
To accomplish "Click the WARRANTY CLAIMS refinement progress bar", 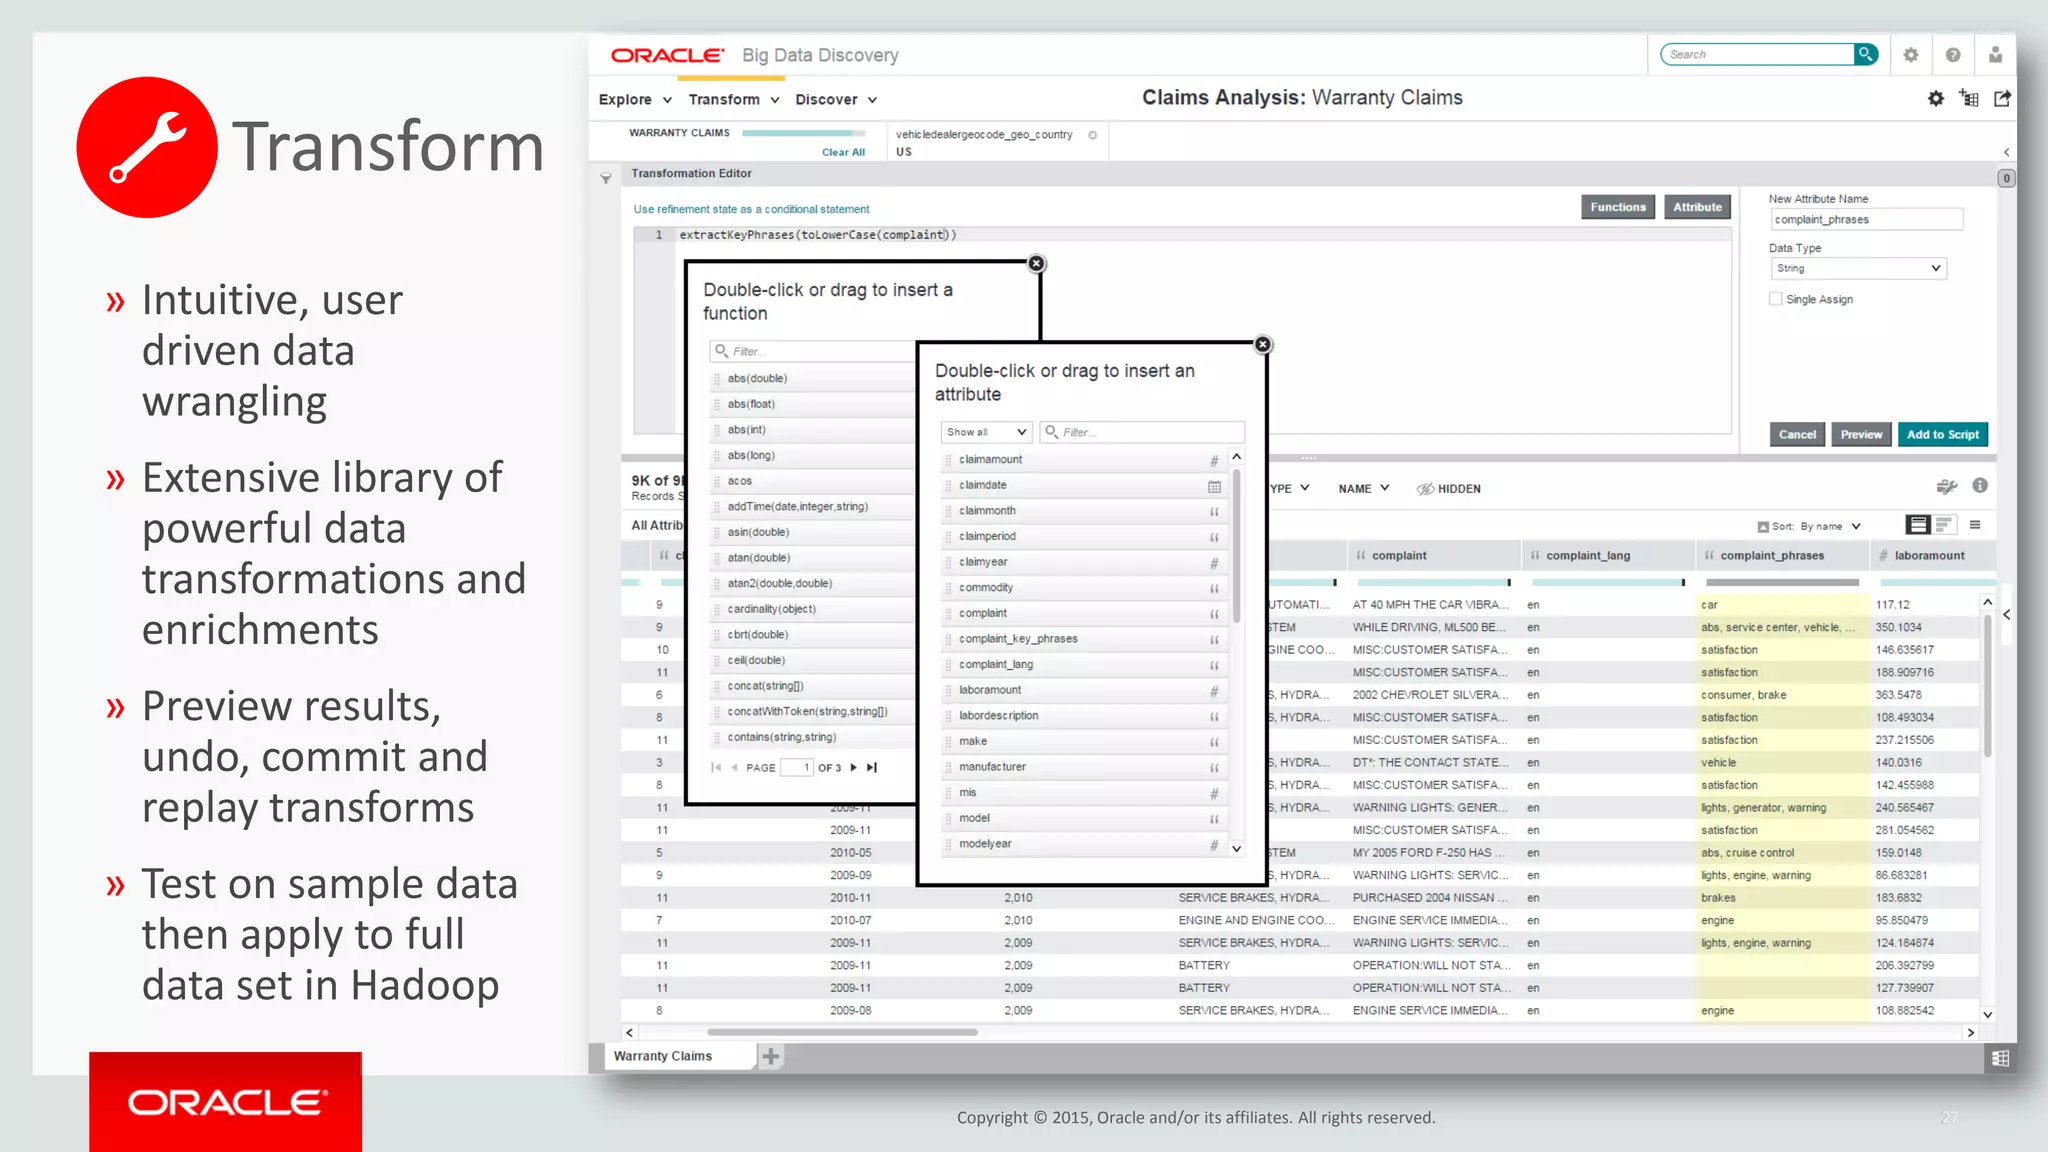I will coord(804,133).
